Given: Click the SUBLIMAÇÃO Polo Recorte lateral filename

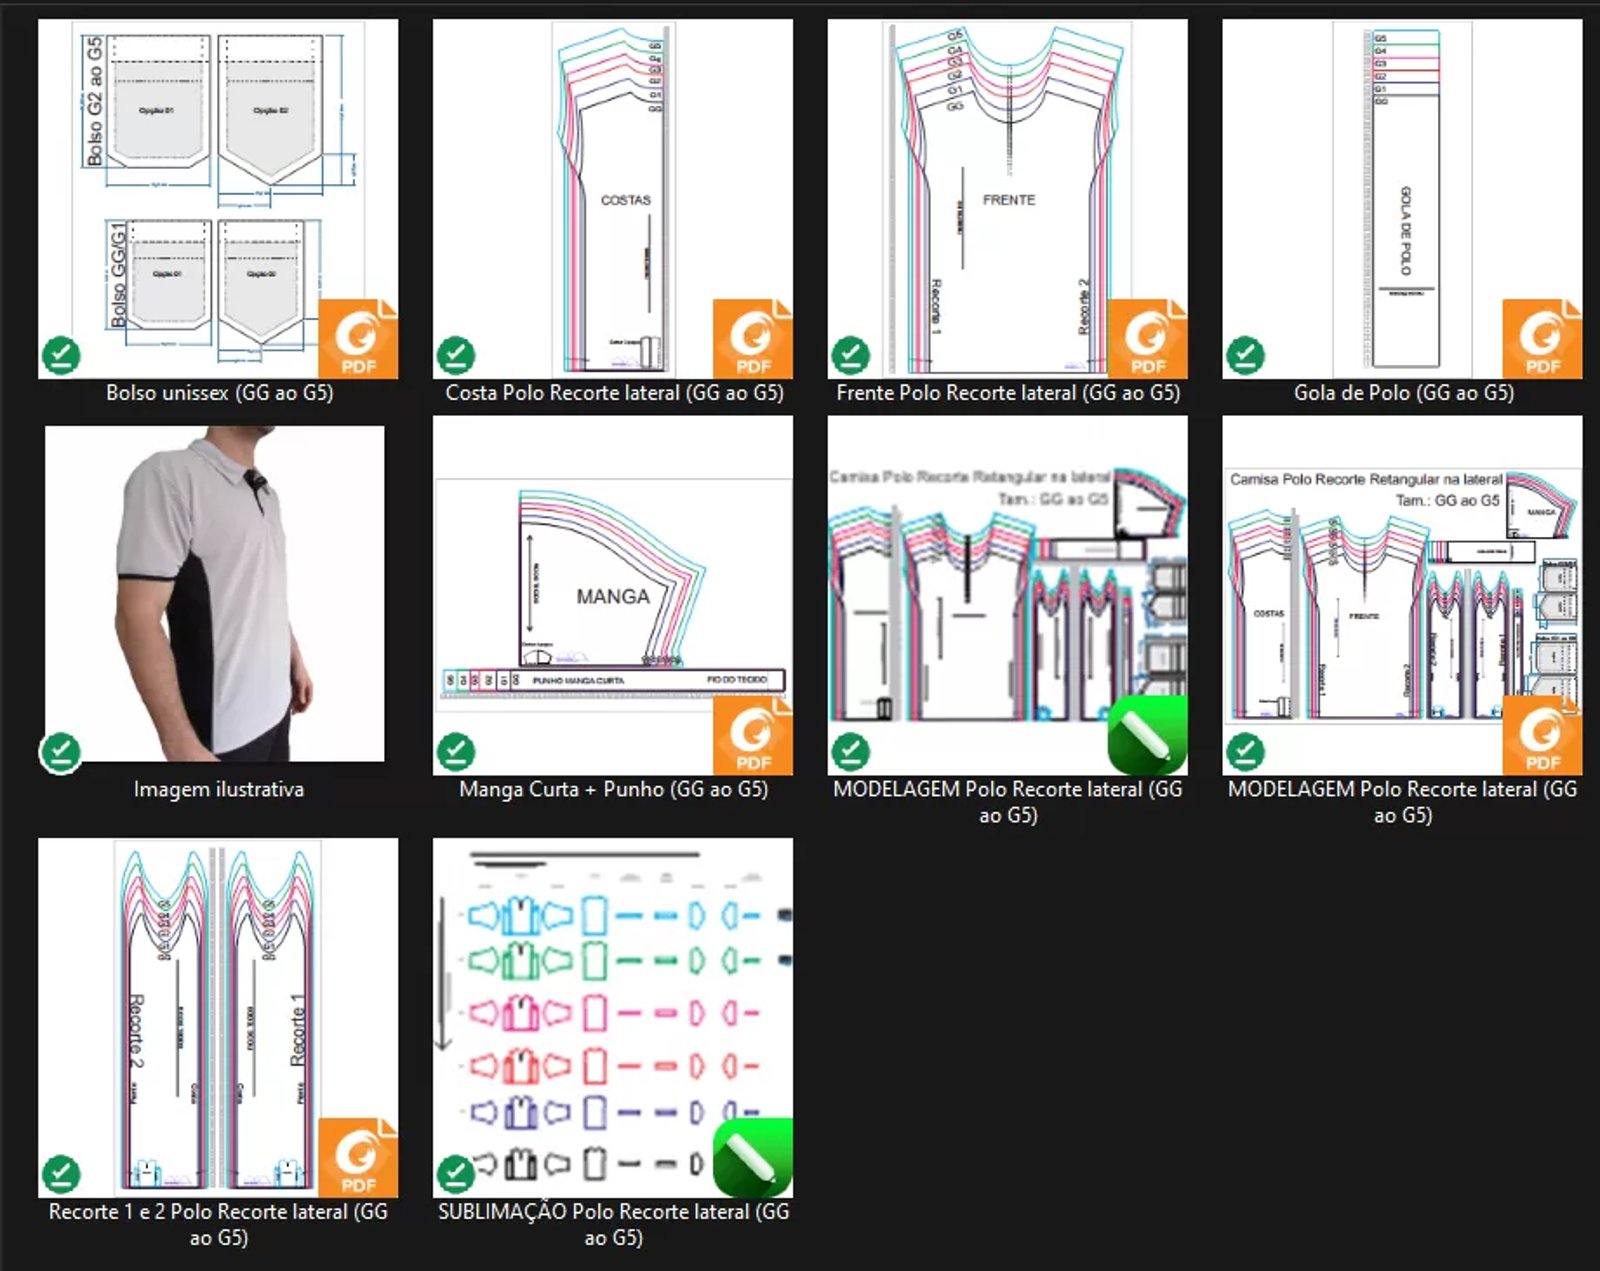Looking at the screenshot, I should [613, 1224].
